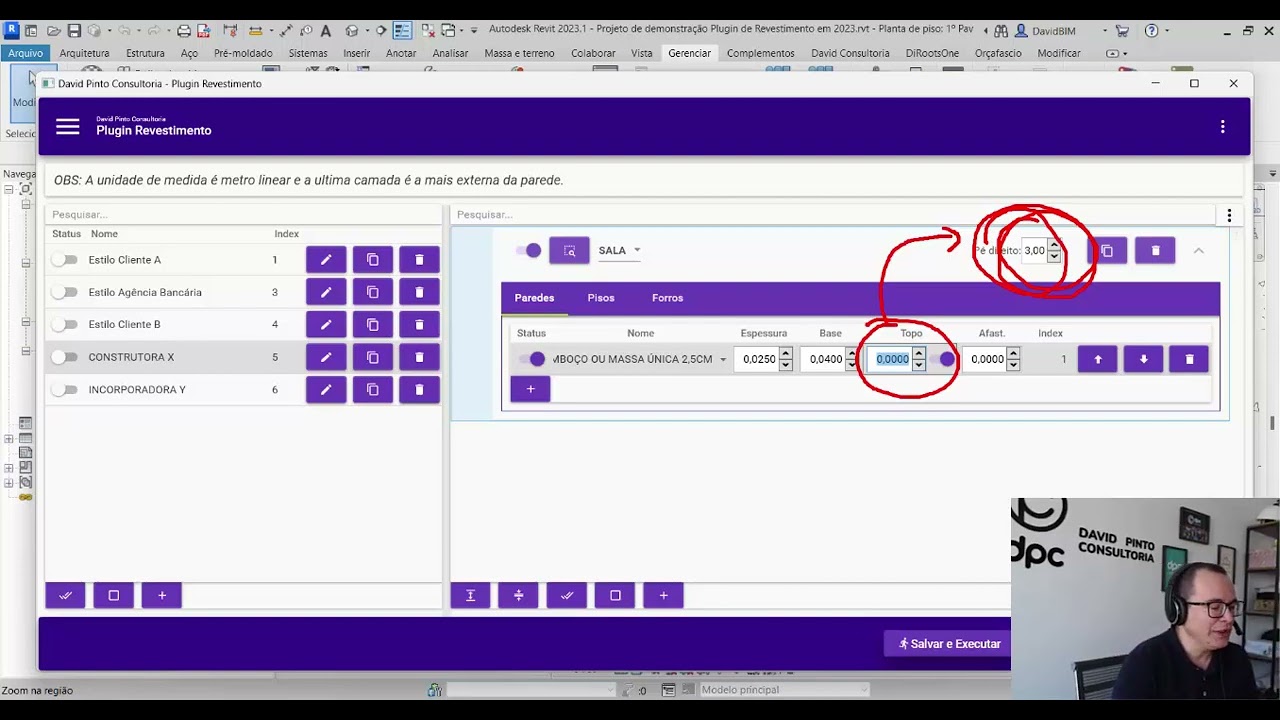Toggle the SALA room status switch
Viewport: 1280px width, 720px height.
point(529,251)
